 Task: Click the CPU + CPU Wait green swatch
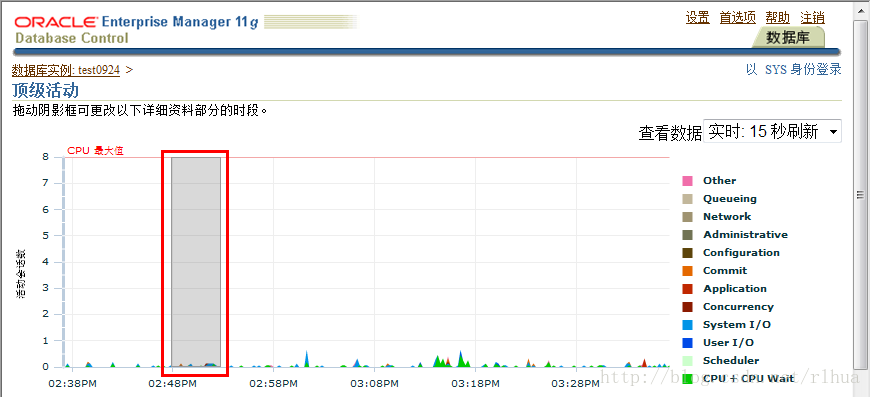687,379
